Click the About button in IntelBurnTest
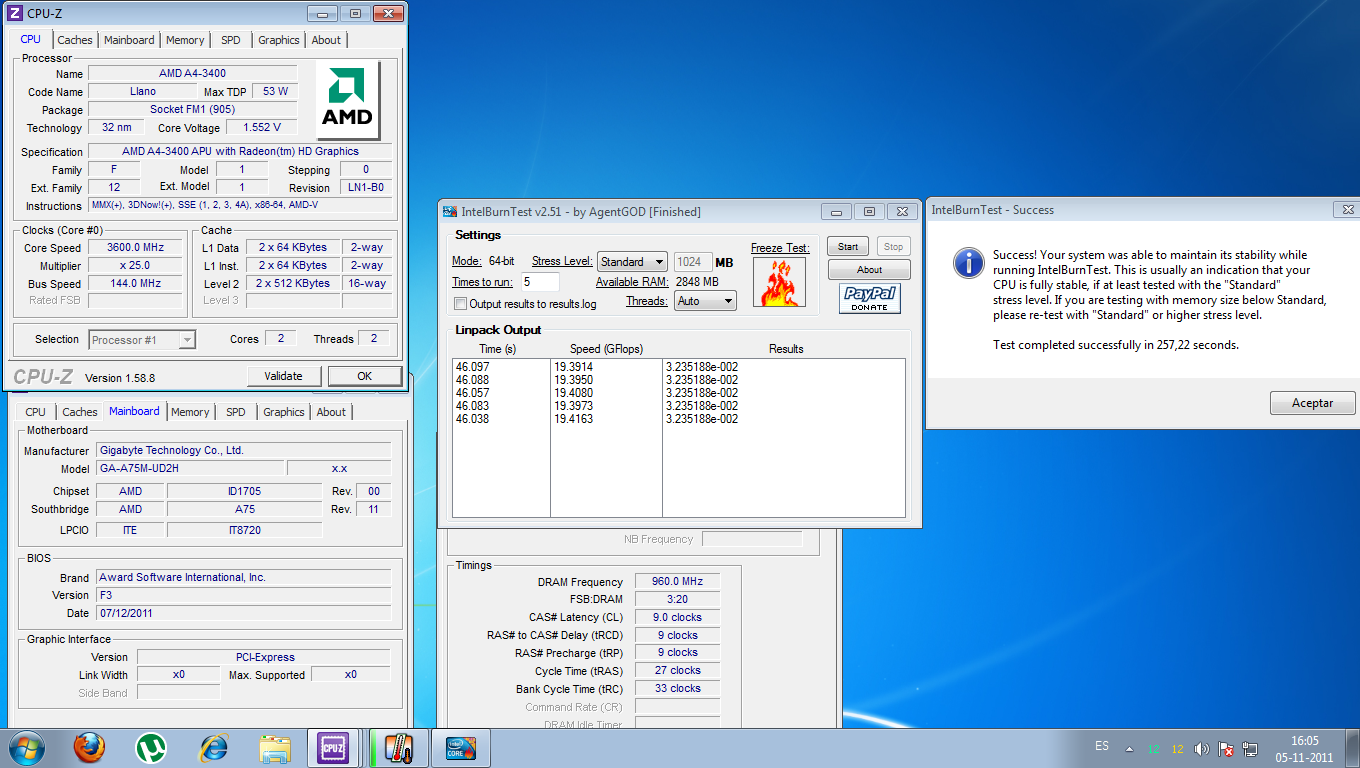The image size is (1360, 768). (869, 270)
